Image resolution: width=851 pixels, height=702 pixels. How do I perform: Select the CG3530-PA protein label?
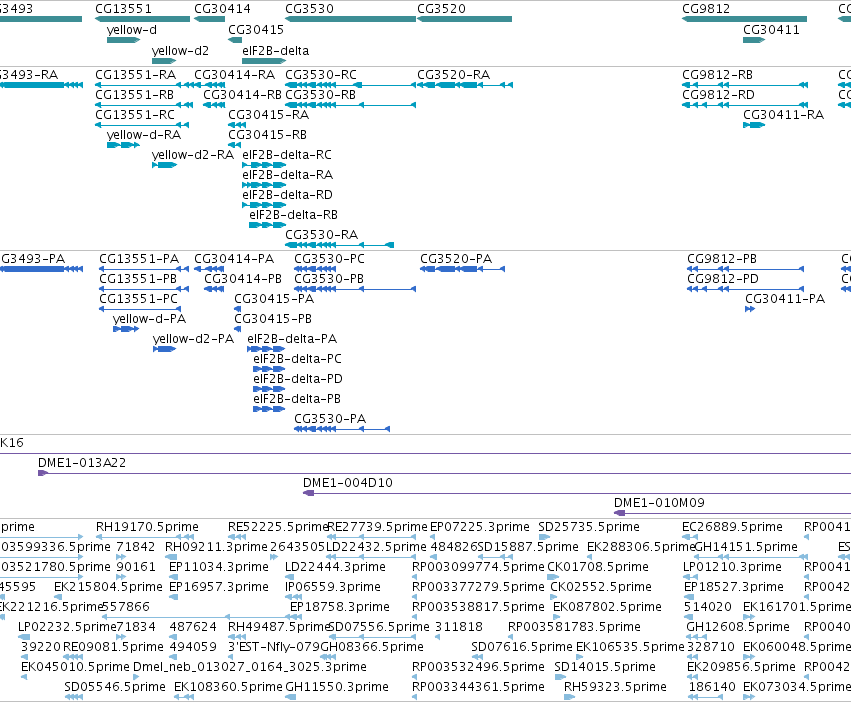(330, 419)
